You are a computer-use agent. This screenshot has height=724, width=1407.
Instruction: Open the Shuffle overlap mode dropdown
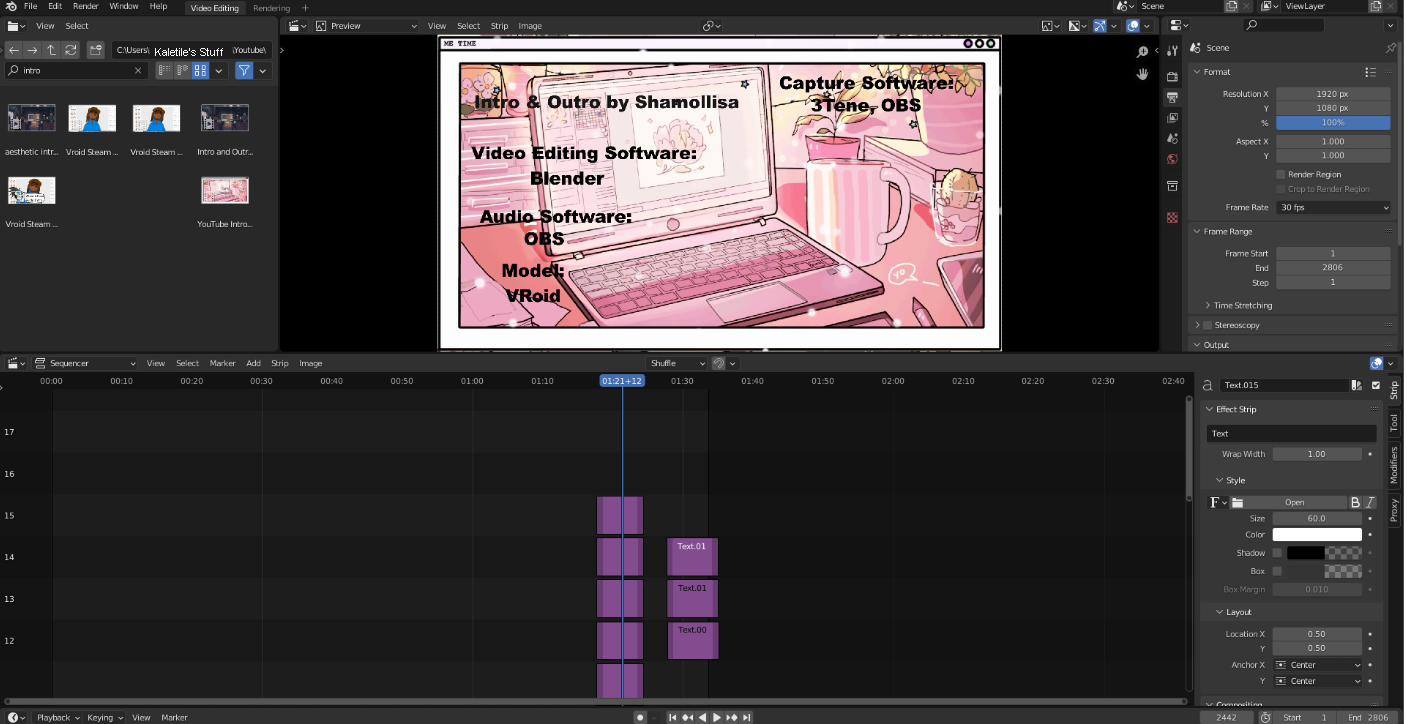677,363
